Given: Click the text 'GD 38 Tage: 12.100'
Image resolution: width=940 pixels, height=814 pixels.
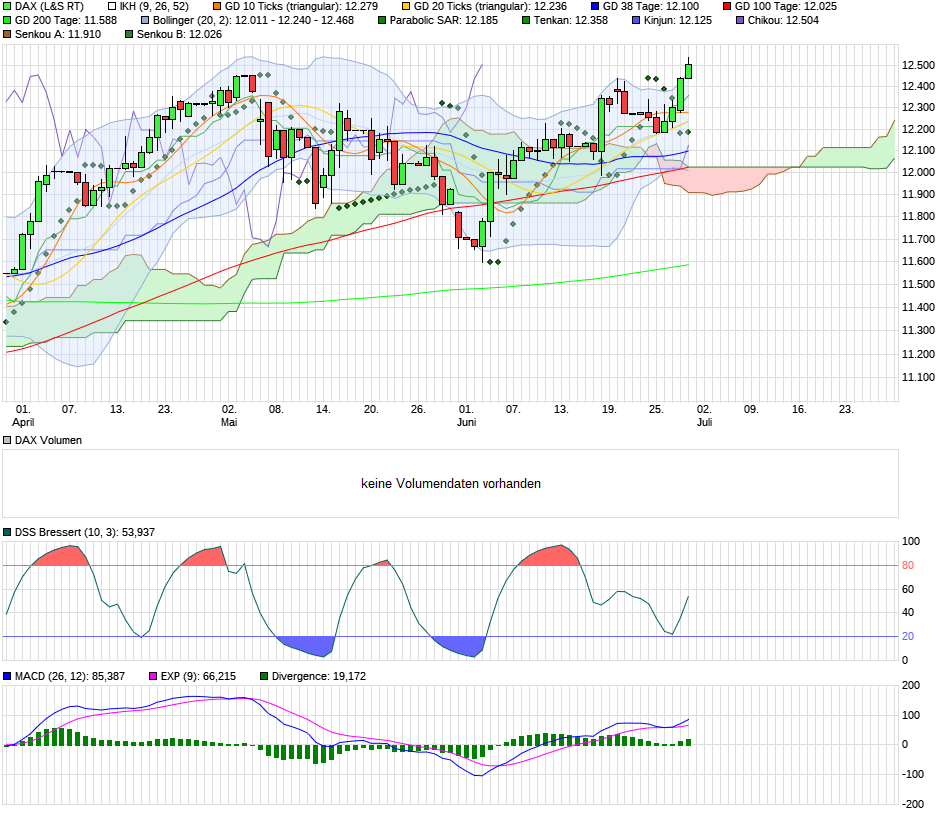Looking at the screenshot, I should click(x=650, y=7).
